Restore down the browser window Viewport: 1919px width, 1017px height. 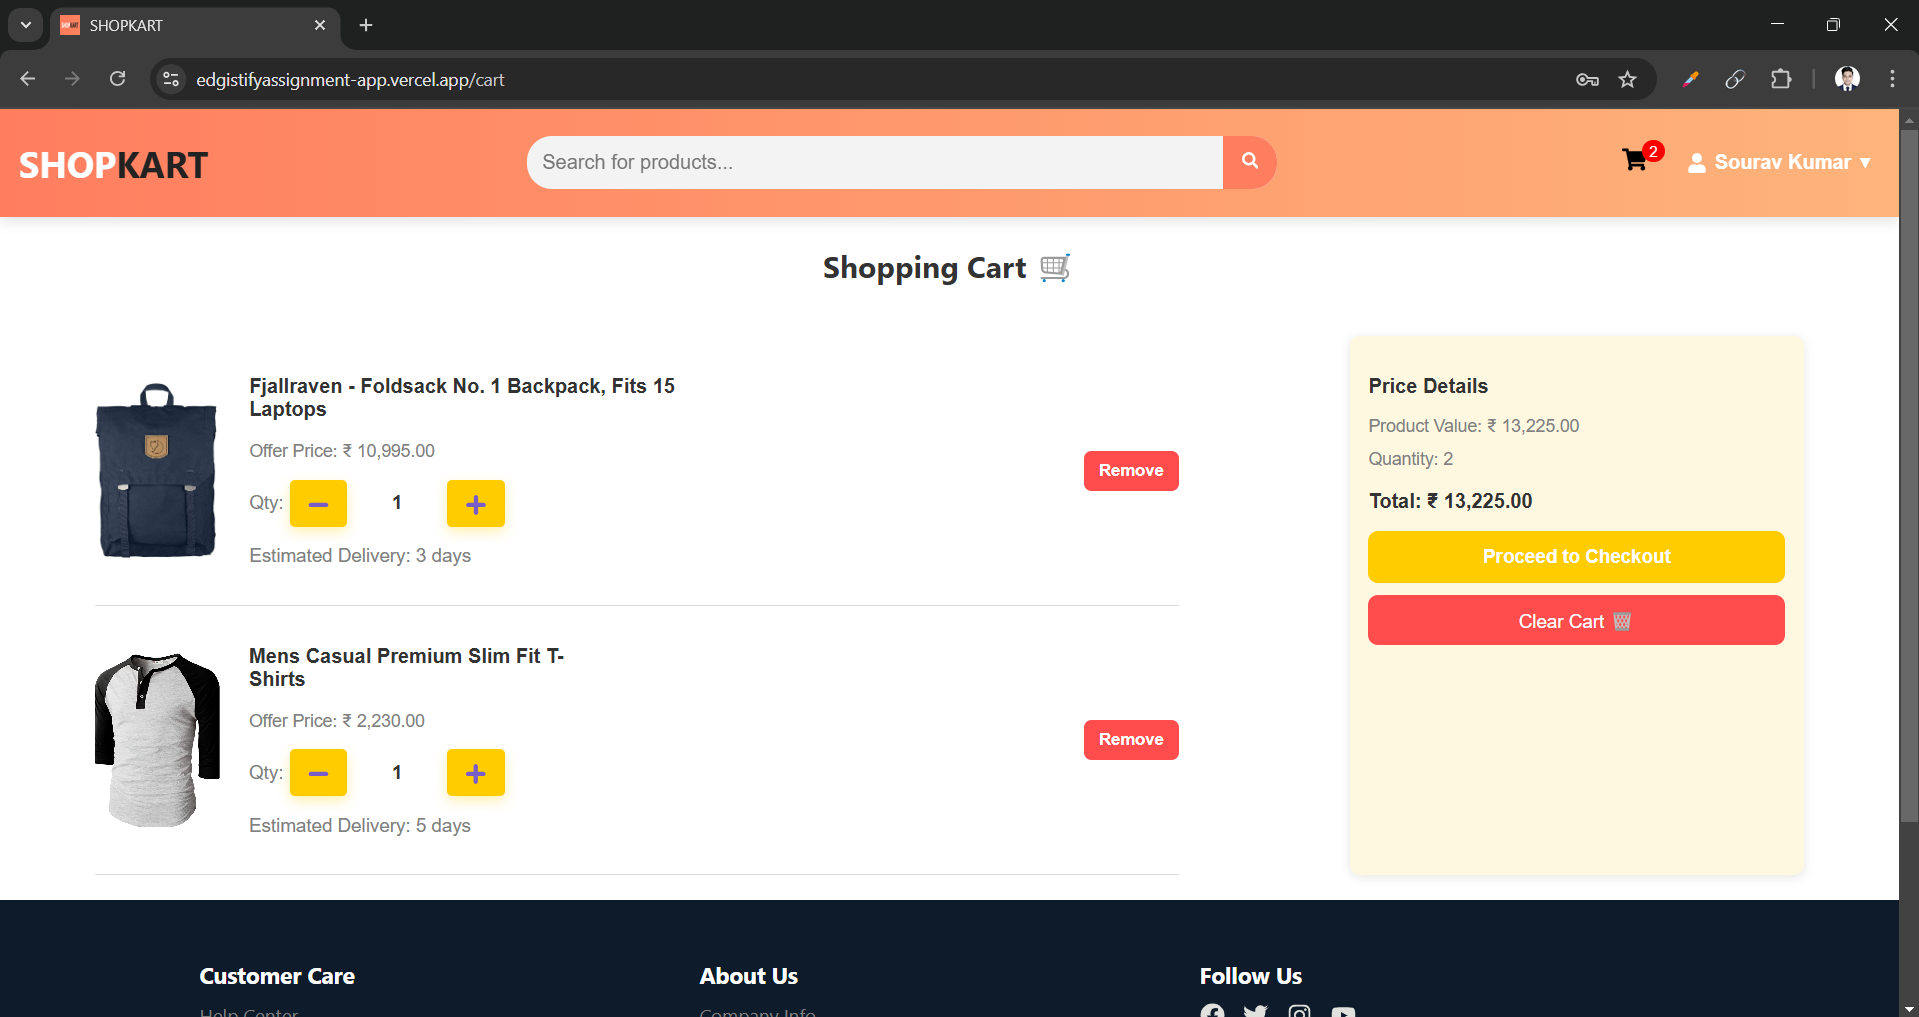[x=1833, y=24]
